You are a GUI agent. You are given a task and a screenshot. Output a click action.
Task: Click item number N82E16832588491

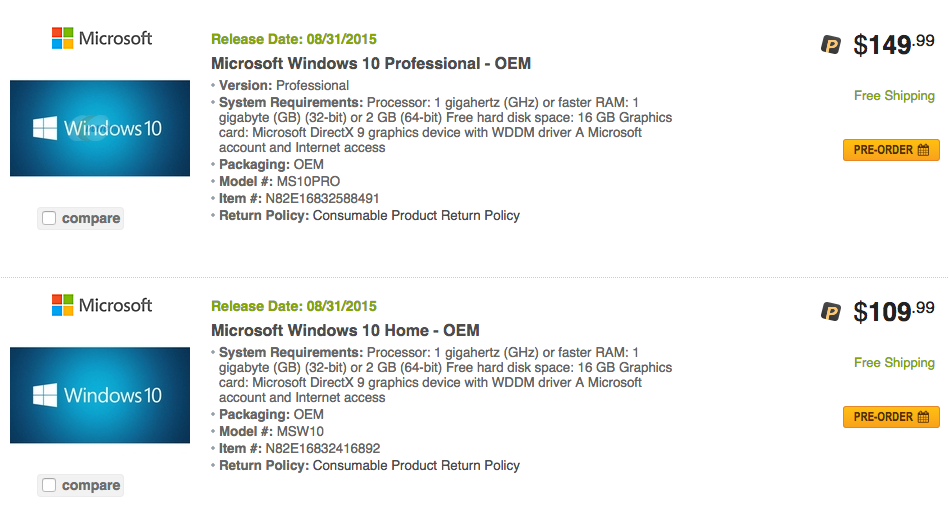tap(322, 199)
